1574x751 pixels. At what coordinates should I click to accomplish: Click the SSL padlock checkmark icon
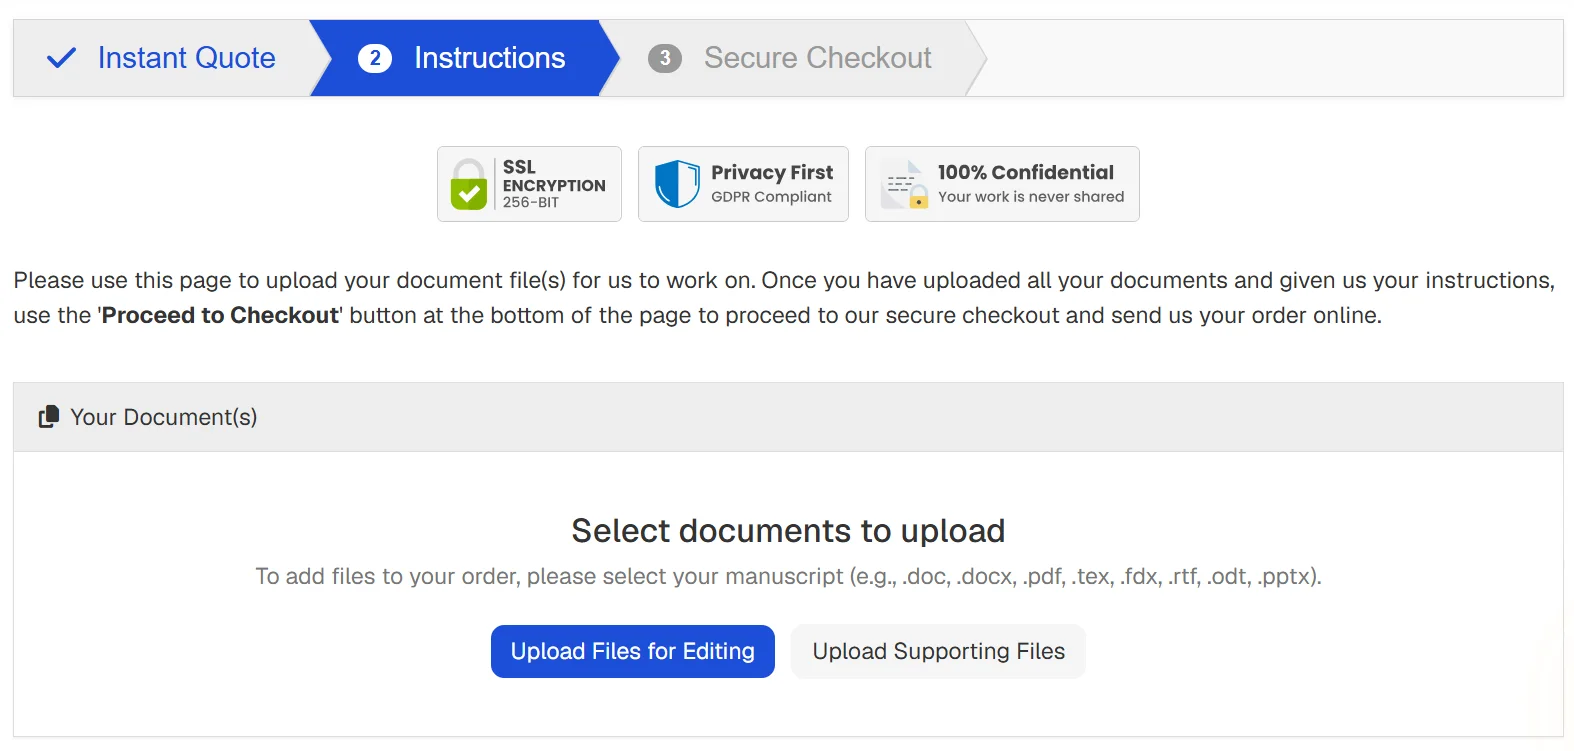(x=469, y=185)
